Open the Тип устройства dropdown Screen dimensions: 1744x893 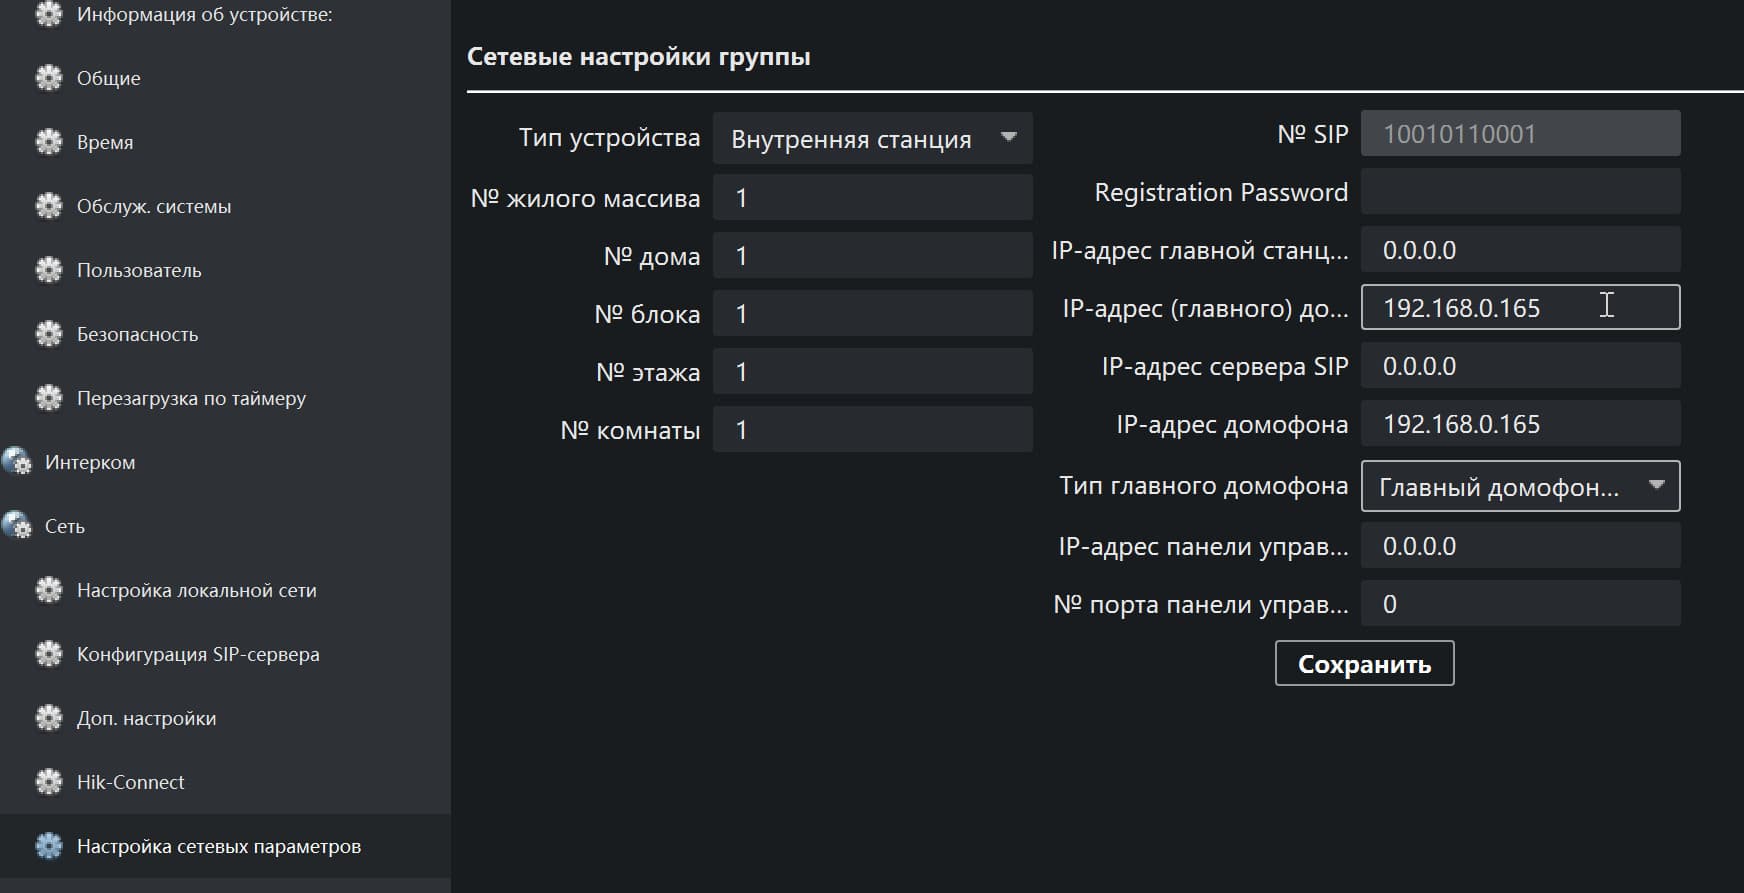(871, 139)
